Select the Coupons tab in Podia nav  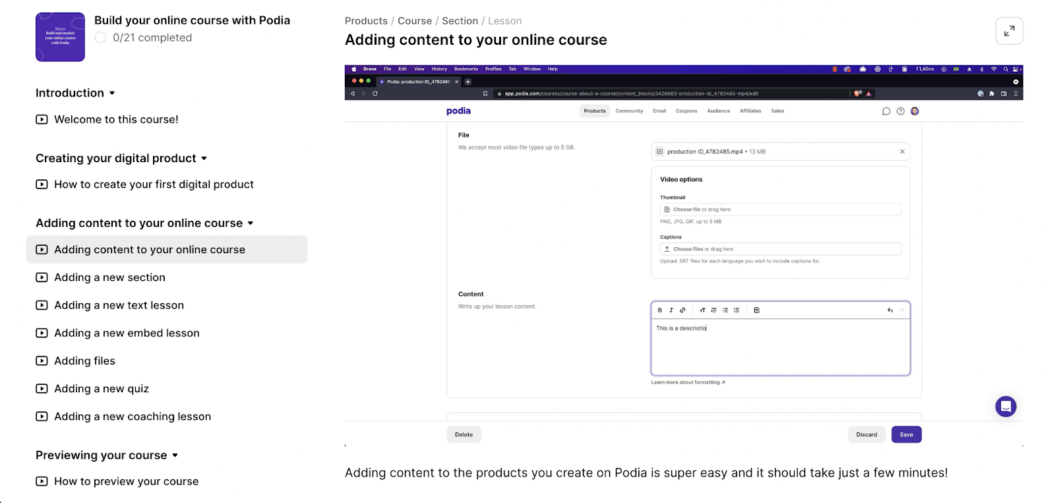686,111
